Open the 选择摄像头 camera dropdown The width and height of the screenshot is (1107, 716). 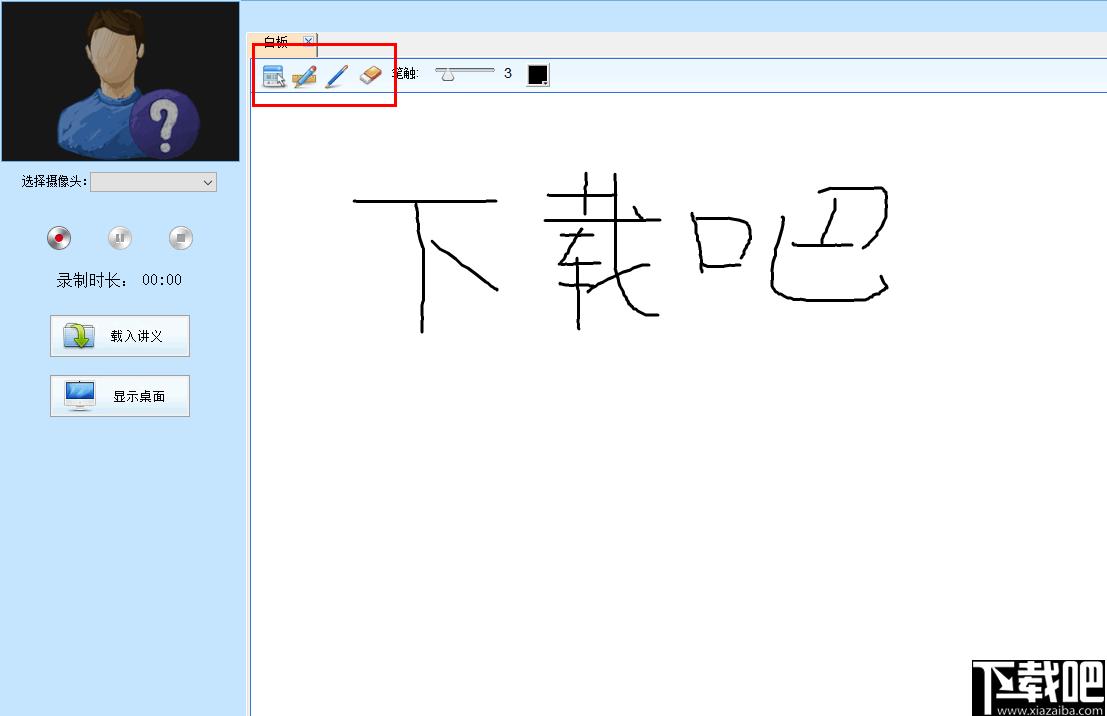coord(153,182)
